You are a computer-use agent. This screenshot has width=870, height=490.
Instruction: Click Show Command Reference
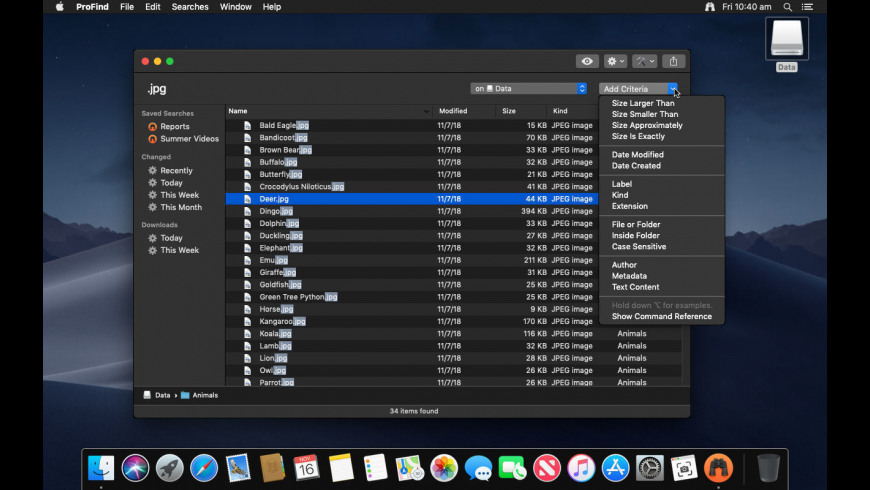tap(661, 316)
